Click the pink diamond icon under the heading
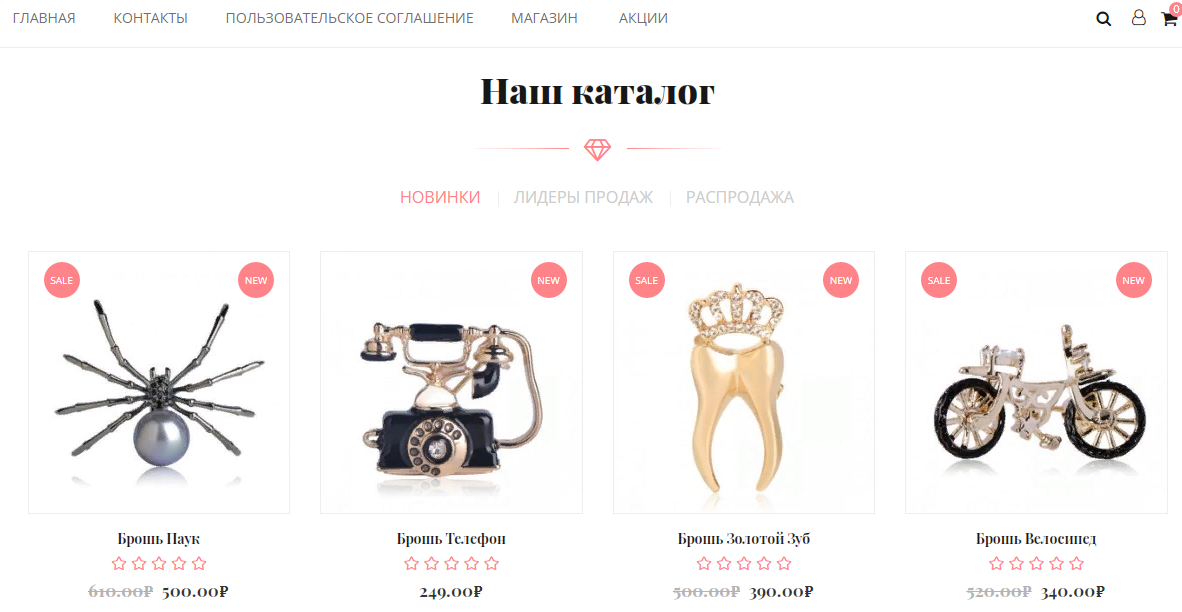The height and width of the screenshot is (612, 1182). click(597, 149)
